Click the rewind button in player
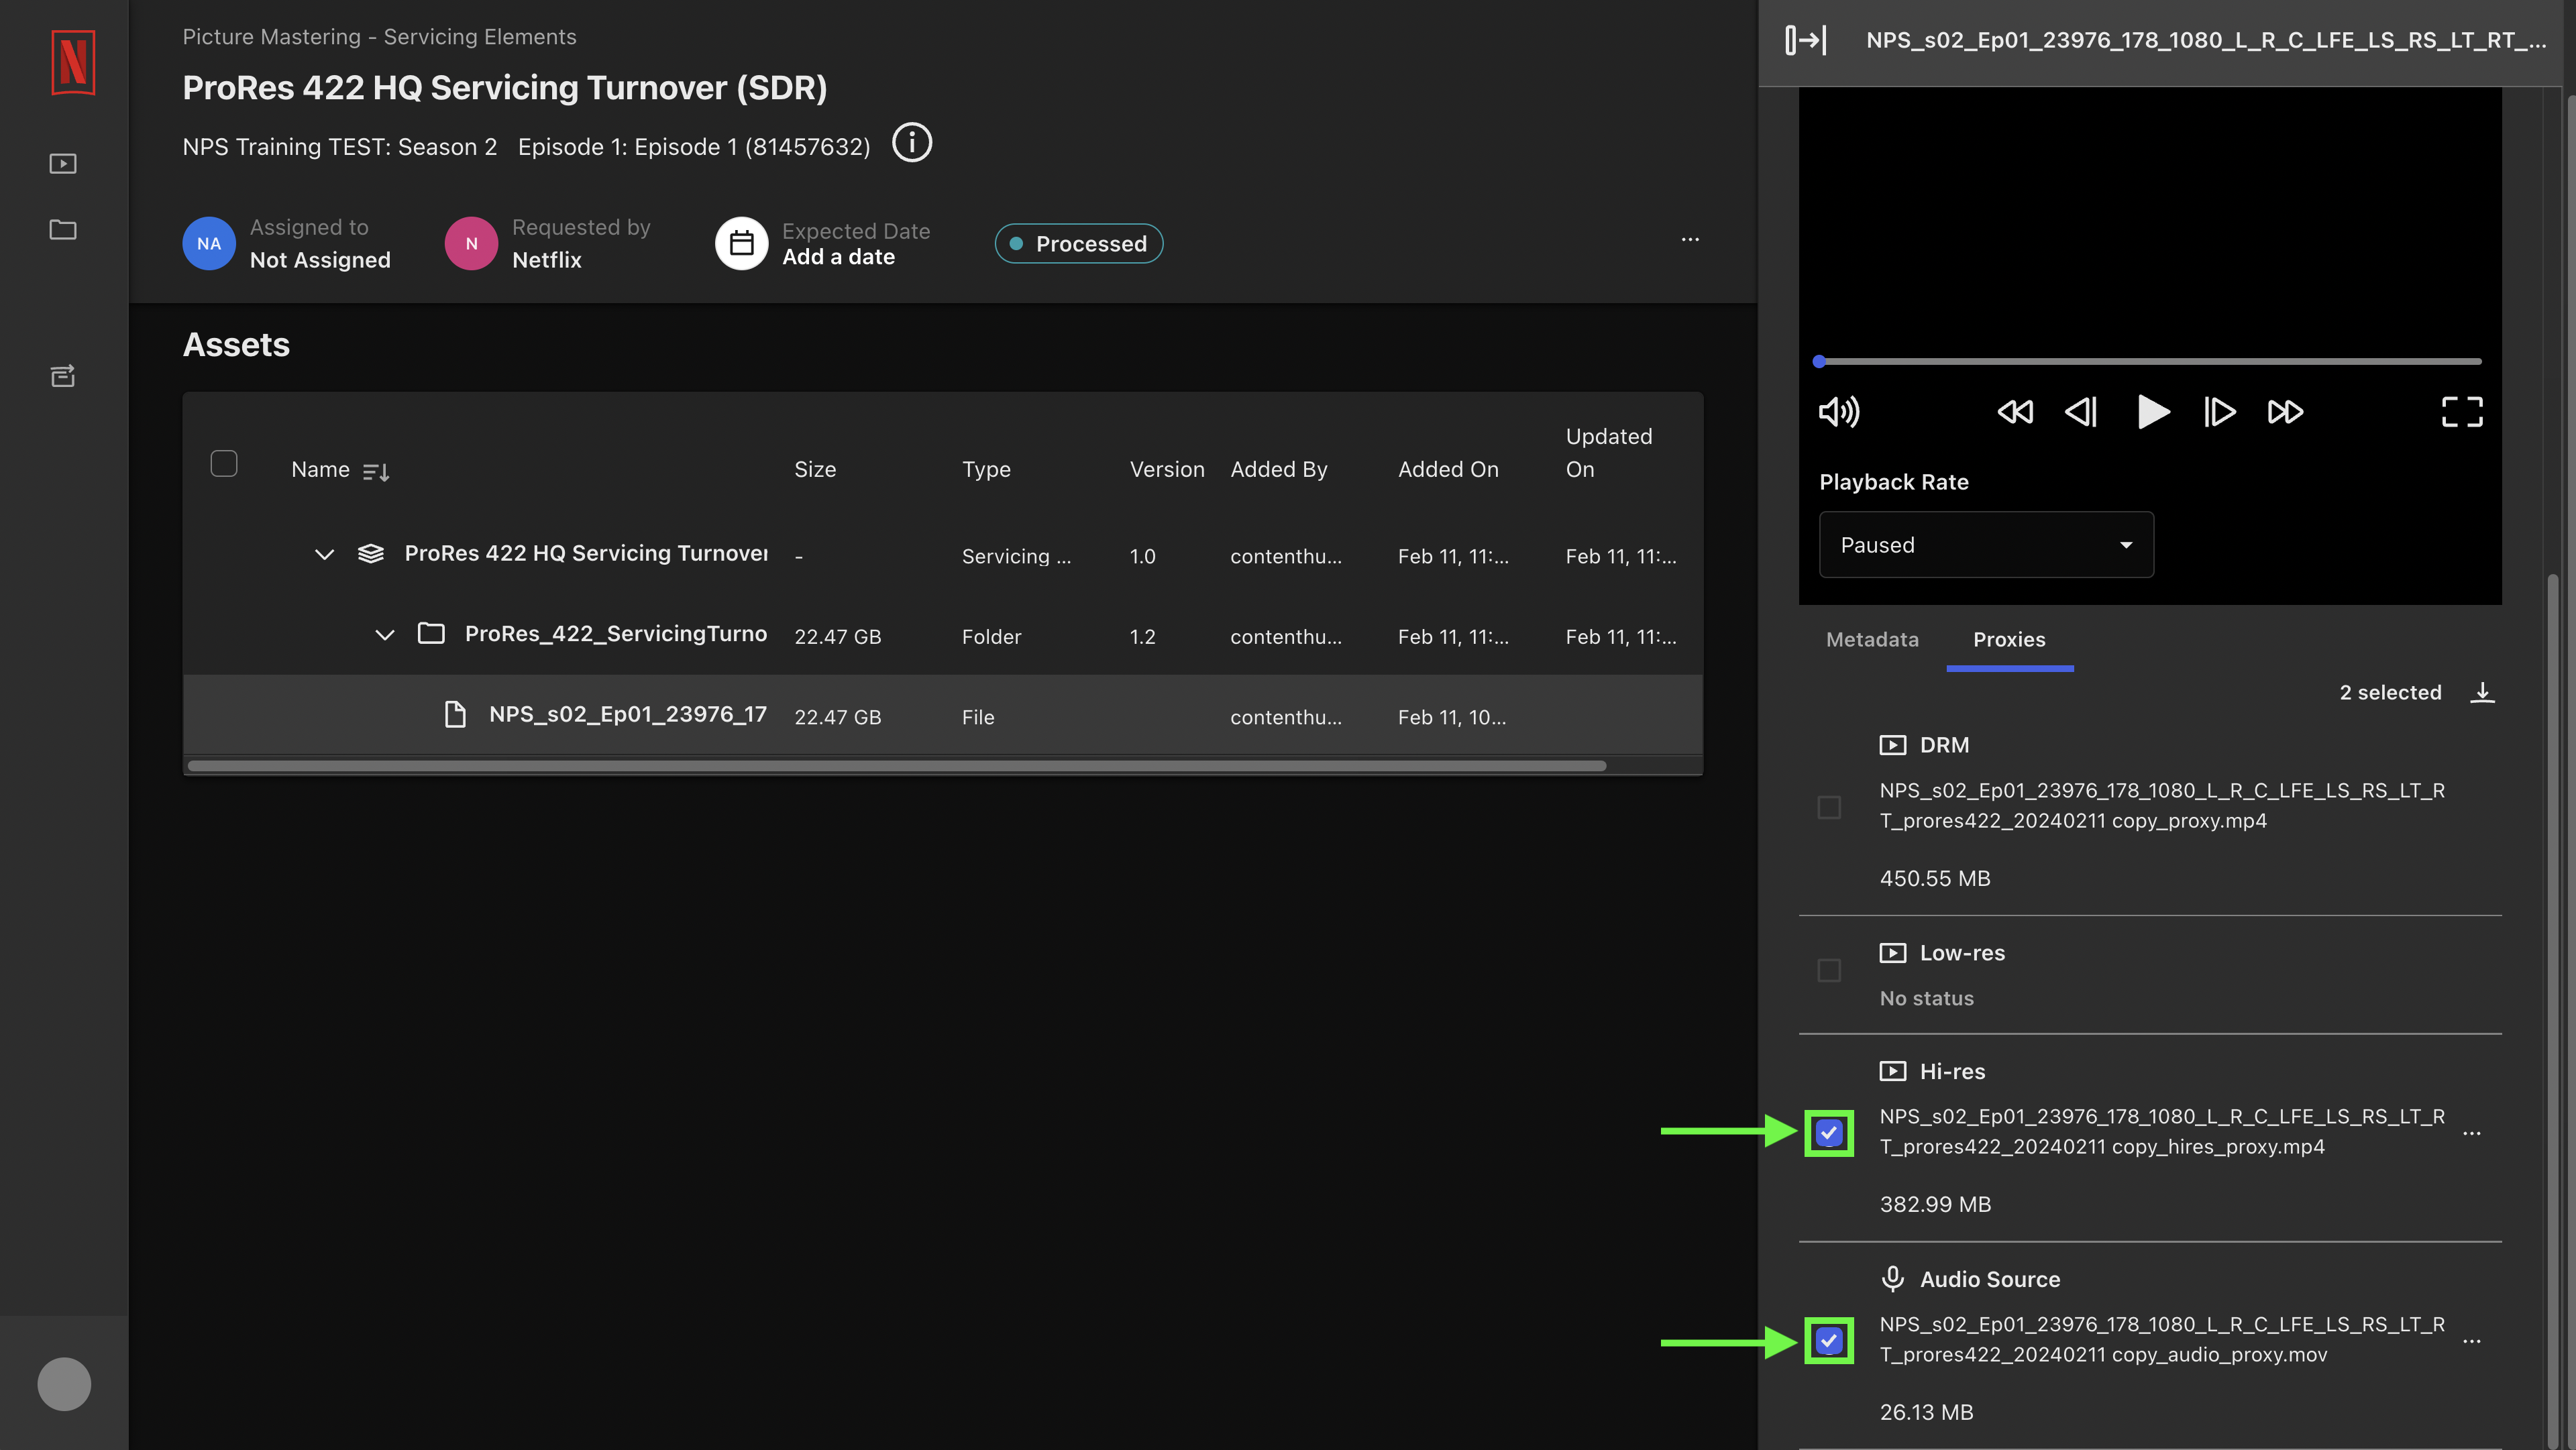2576x1450 pixels. tap(2015, 412)
